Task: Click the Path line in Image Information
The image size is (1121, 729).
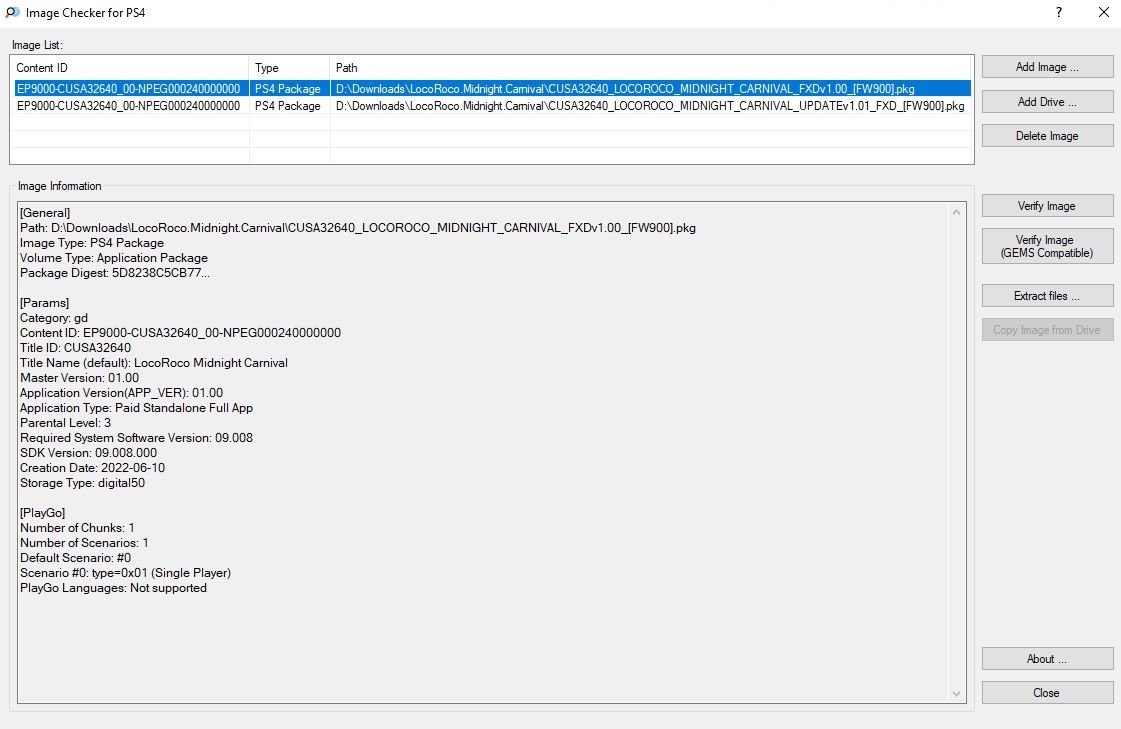Action: (x=357, y=228)
